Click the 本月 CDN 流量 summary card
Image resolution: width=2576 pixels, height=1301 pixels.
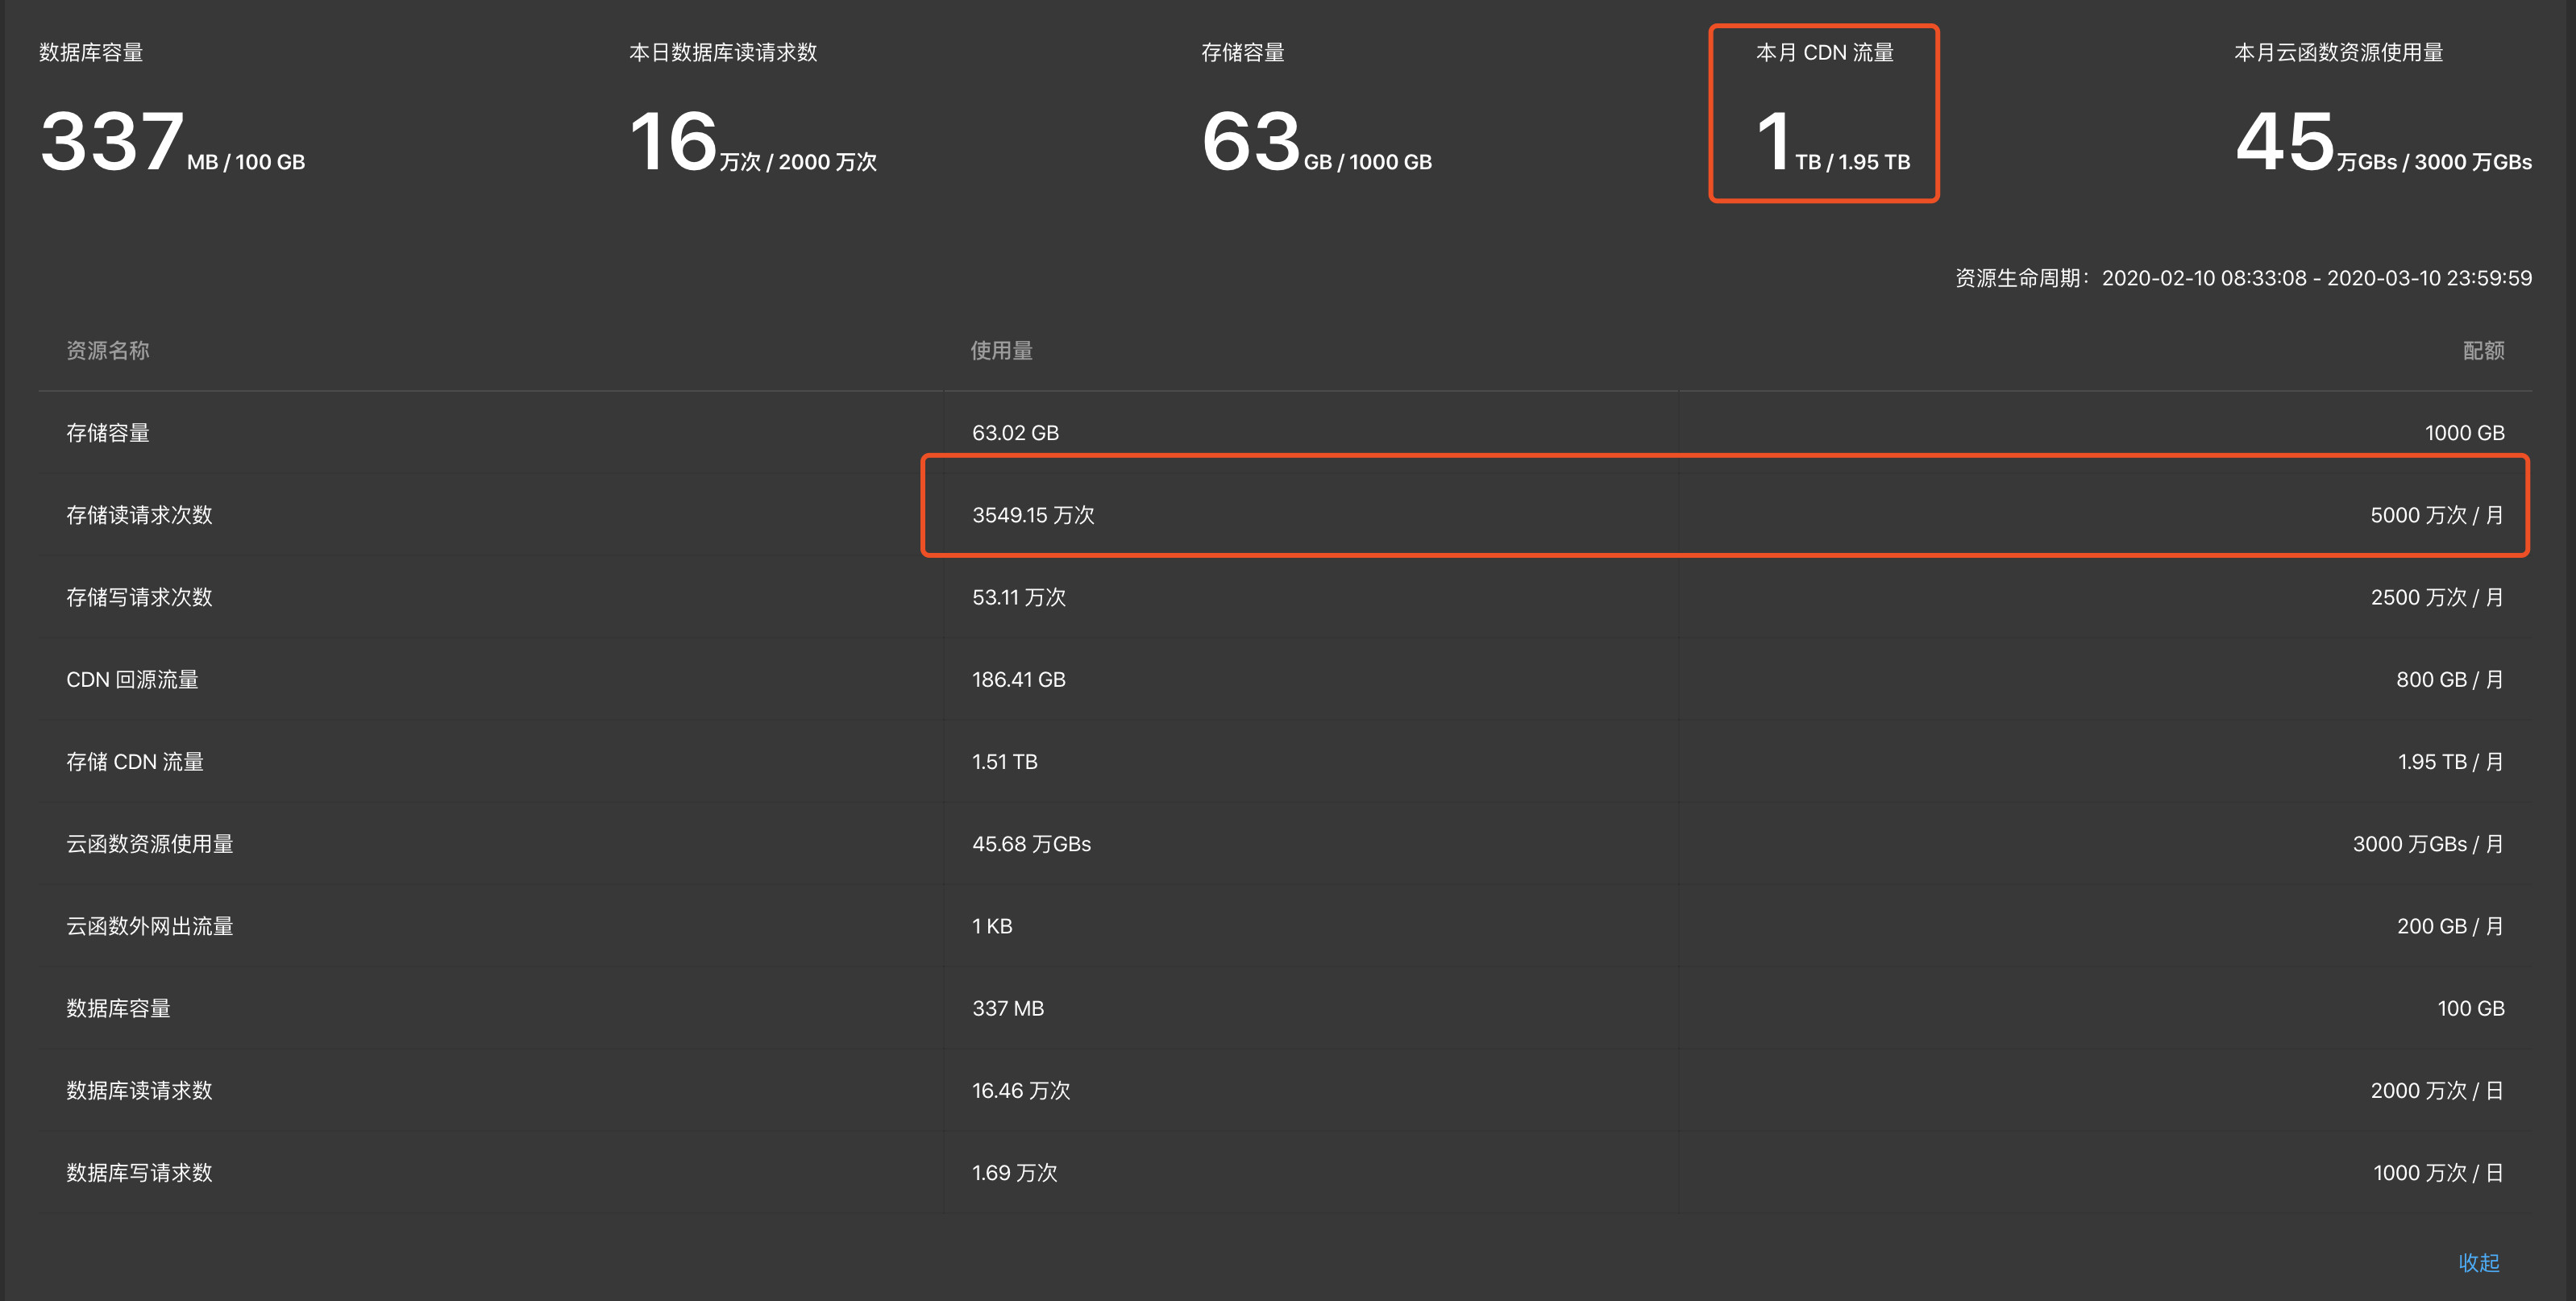coord(1824,113)
